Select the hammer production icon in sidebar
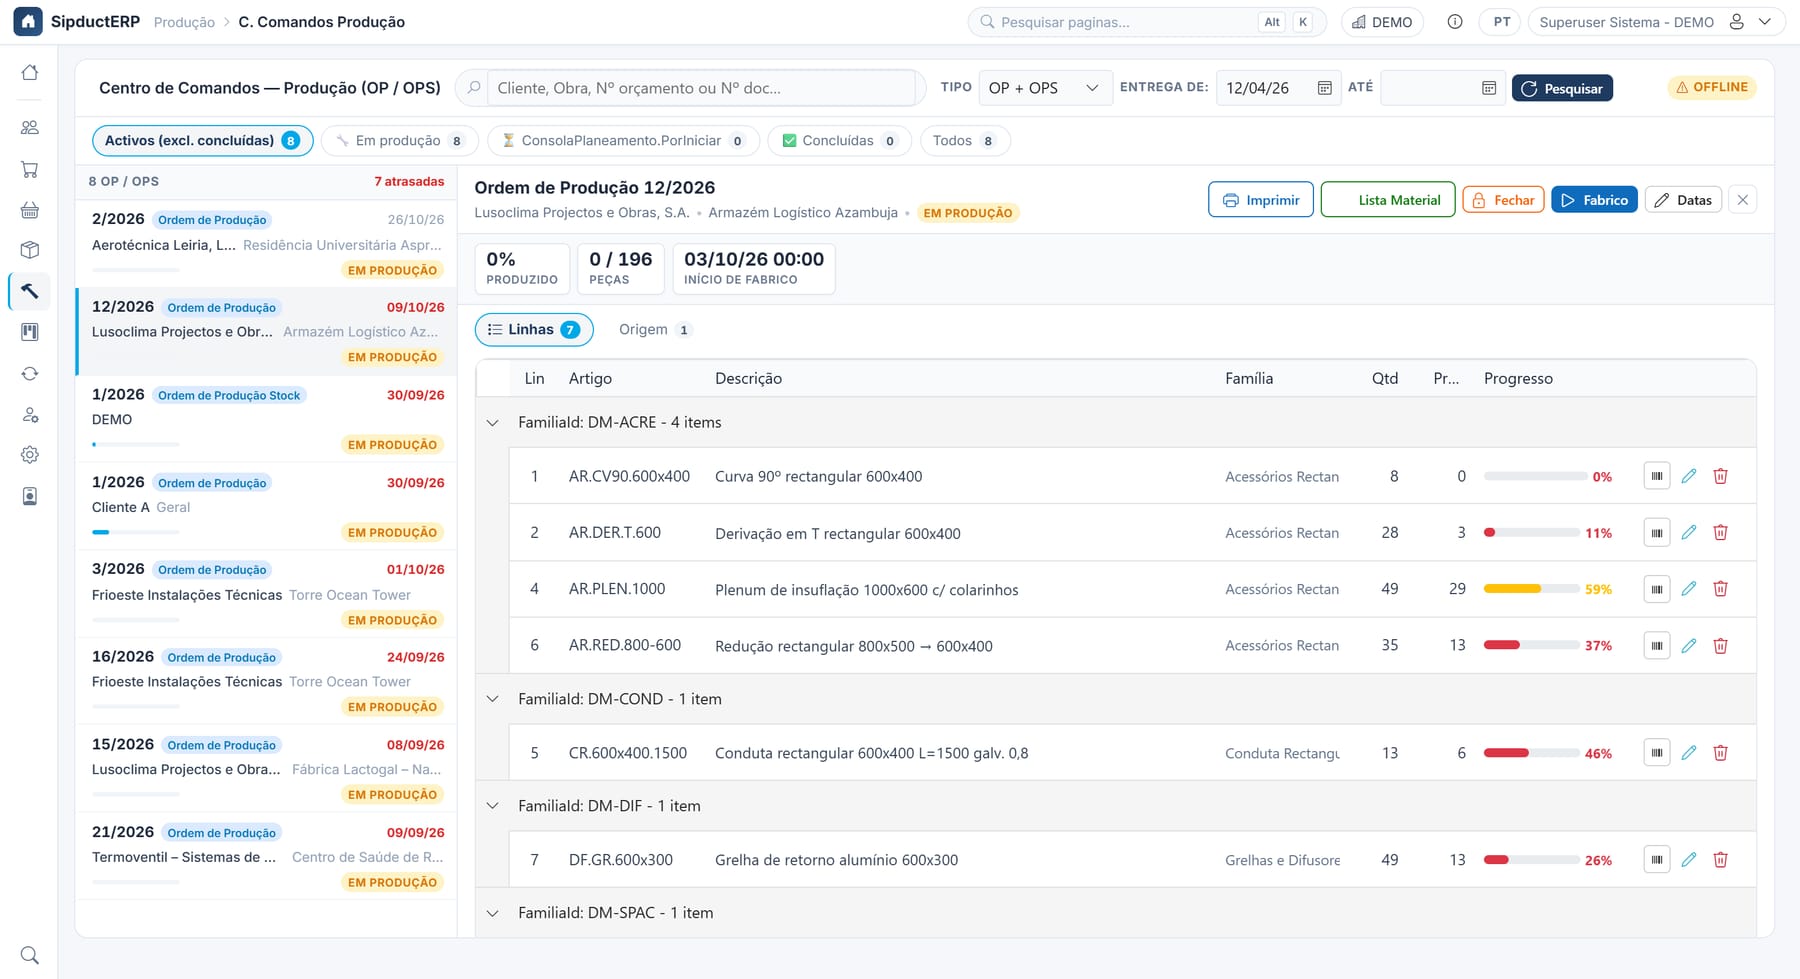 coord(30,291)
